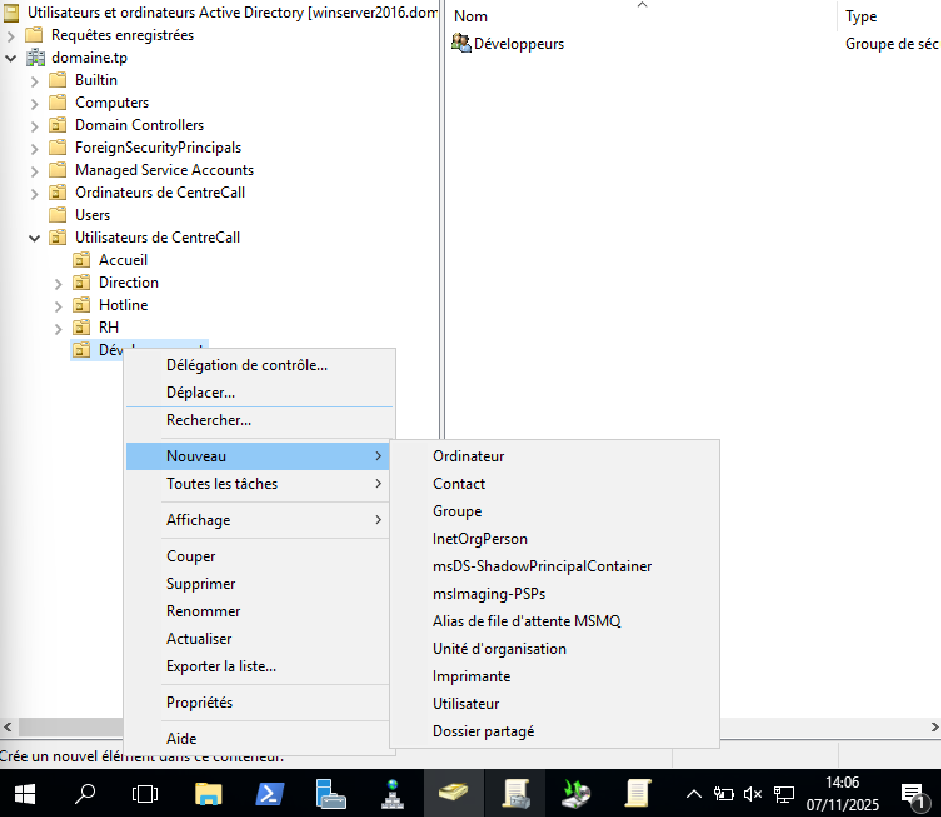Expand the Hotline organizational unit
The image size is (941, 817).
[x=58, y=305]
